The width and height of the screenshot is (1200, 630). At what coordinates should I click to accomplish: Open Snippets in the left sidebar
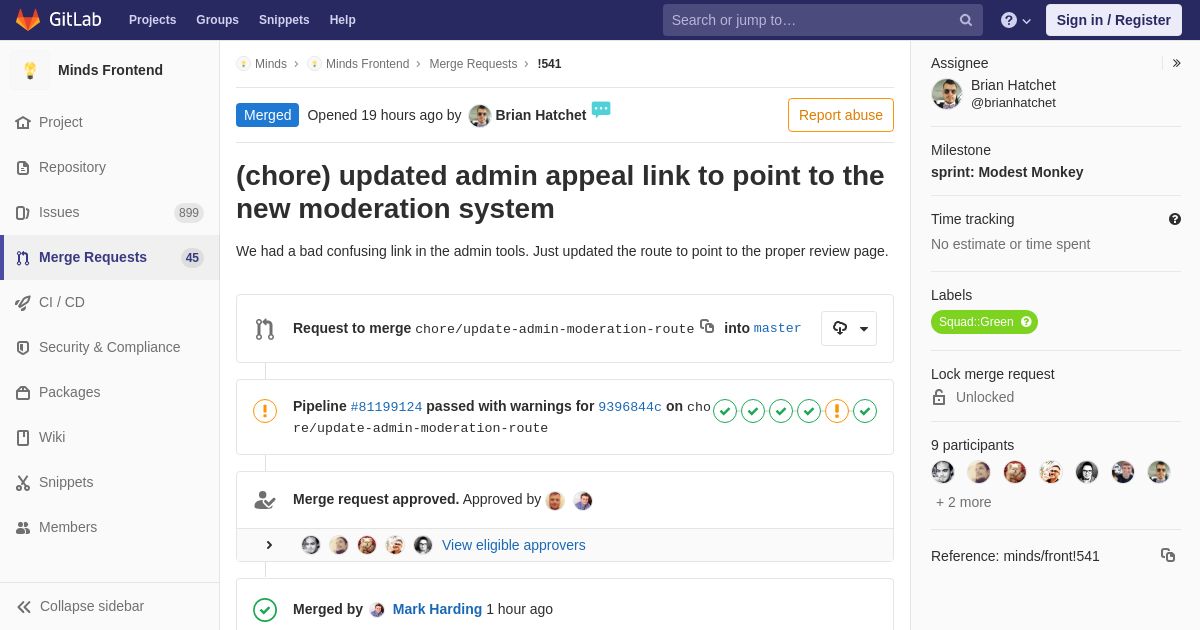(110, 482)
